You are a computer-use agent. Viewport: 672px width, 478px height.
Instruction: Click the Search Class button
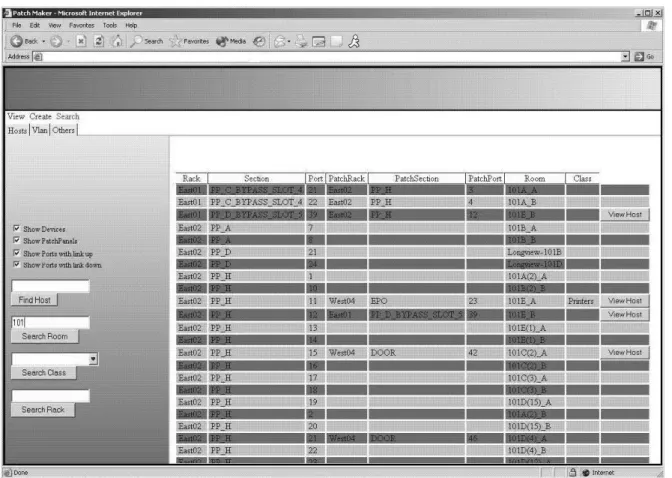44,373
